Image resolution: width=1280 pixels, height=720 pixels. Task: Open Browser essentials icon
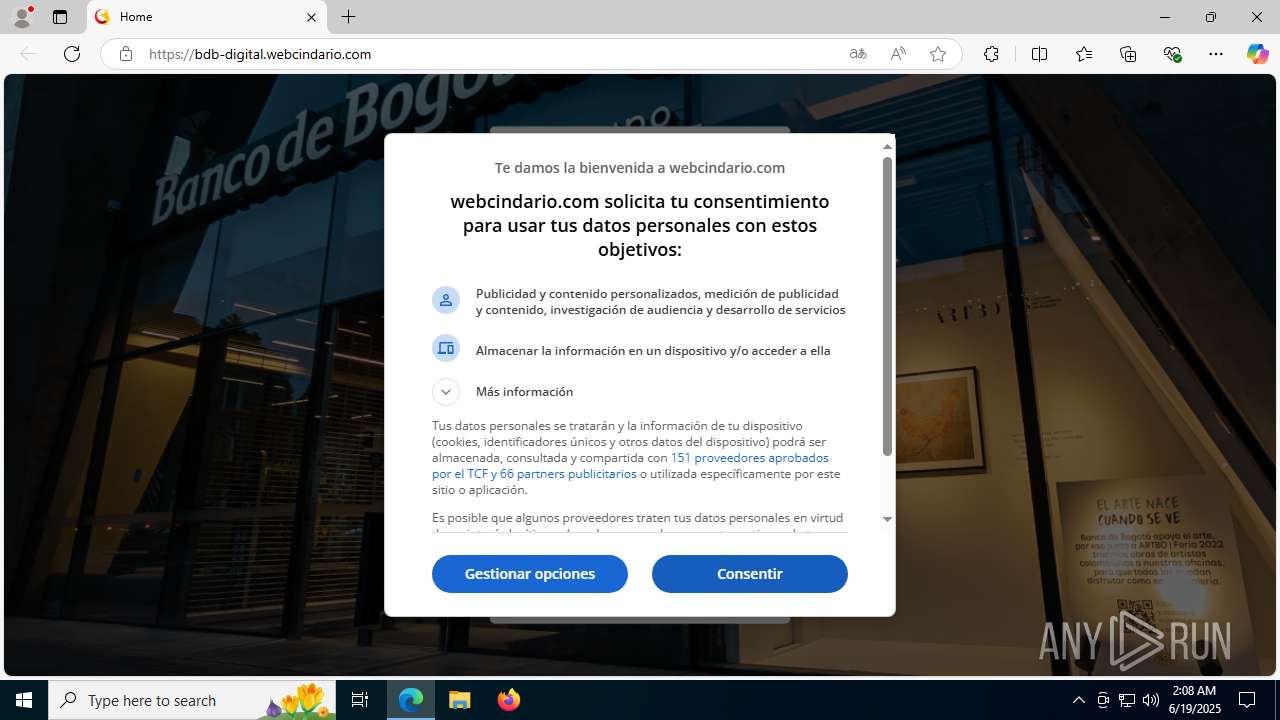tap(1172, 54)
